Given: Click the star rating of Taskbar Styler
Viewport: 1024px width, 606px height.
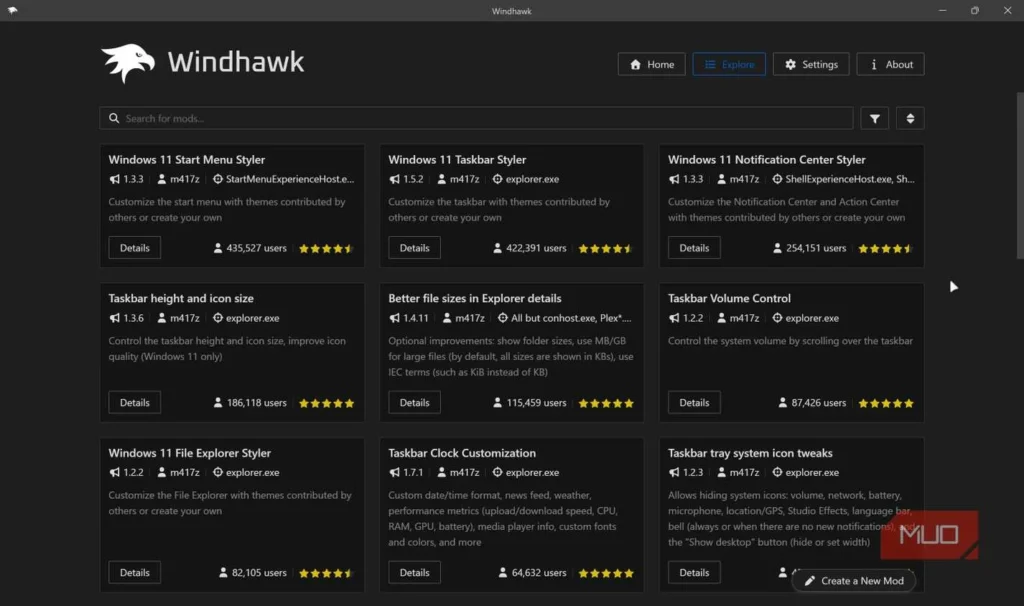Looking at the screenshot, I should tap(605, 248).
